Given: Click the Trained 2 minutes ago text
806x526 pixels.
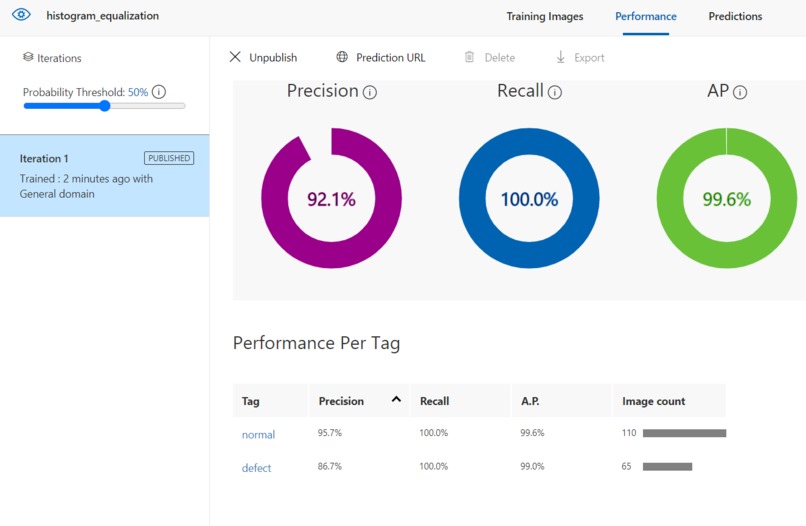Looking at the screenshot, I should click(x=86, y=186).
